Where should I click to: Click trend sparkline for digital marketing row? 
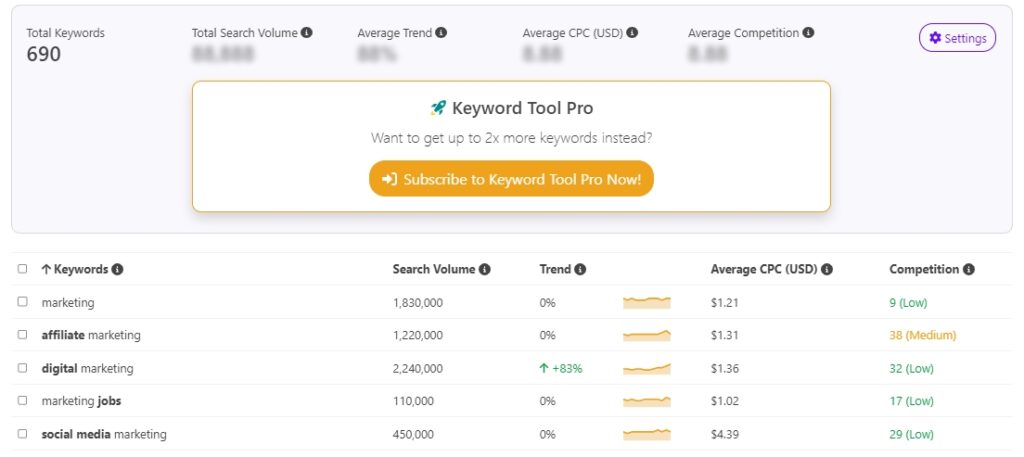(x=647, y=369)
